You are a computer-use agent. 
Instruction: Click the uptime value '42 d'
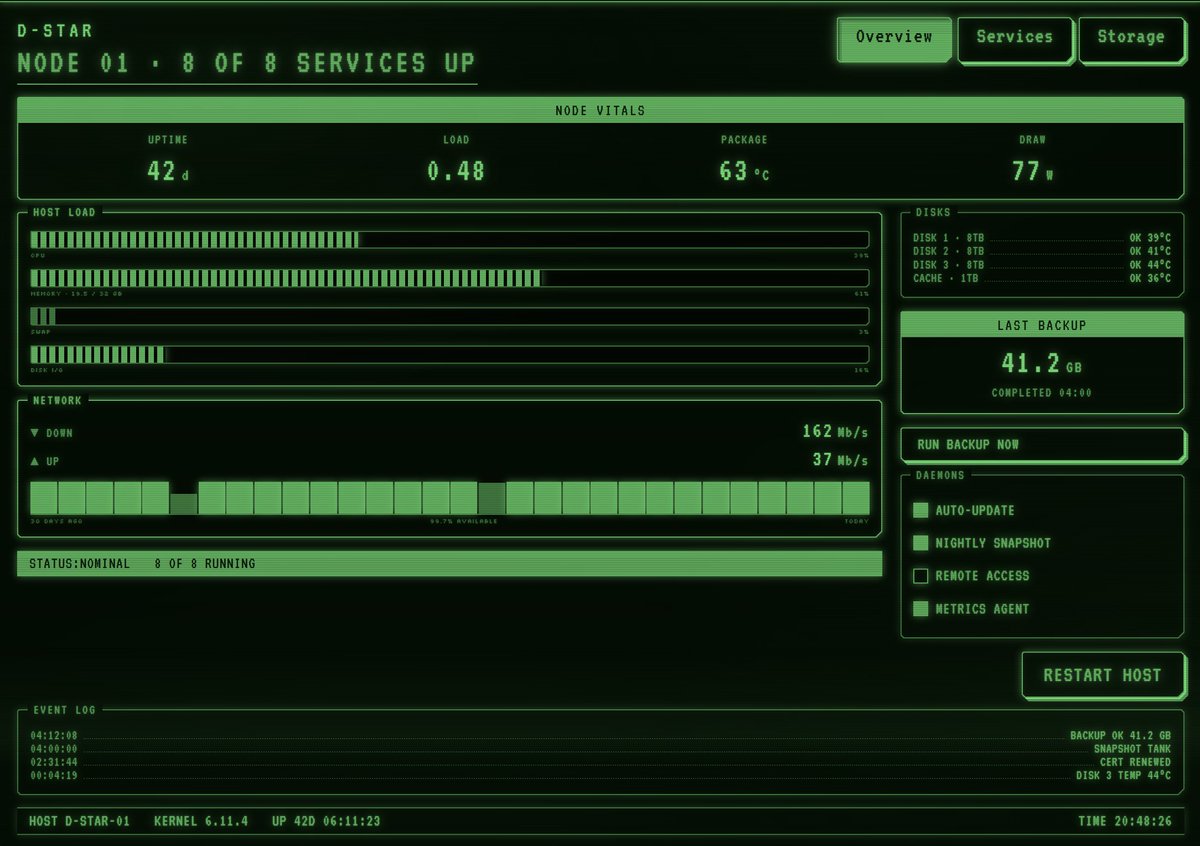168,171
